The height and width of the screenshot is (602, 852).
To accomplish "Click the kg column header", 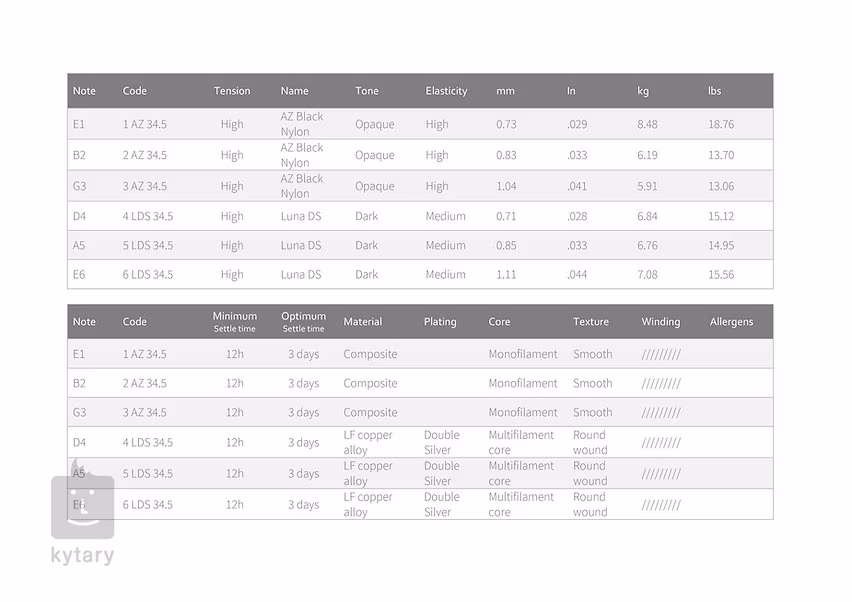I will [643, 91].
